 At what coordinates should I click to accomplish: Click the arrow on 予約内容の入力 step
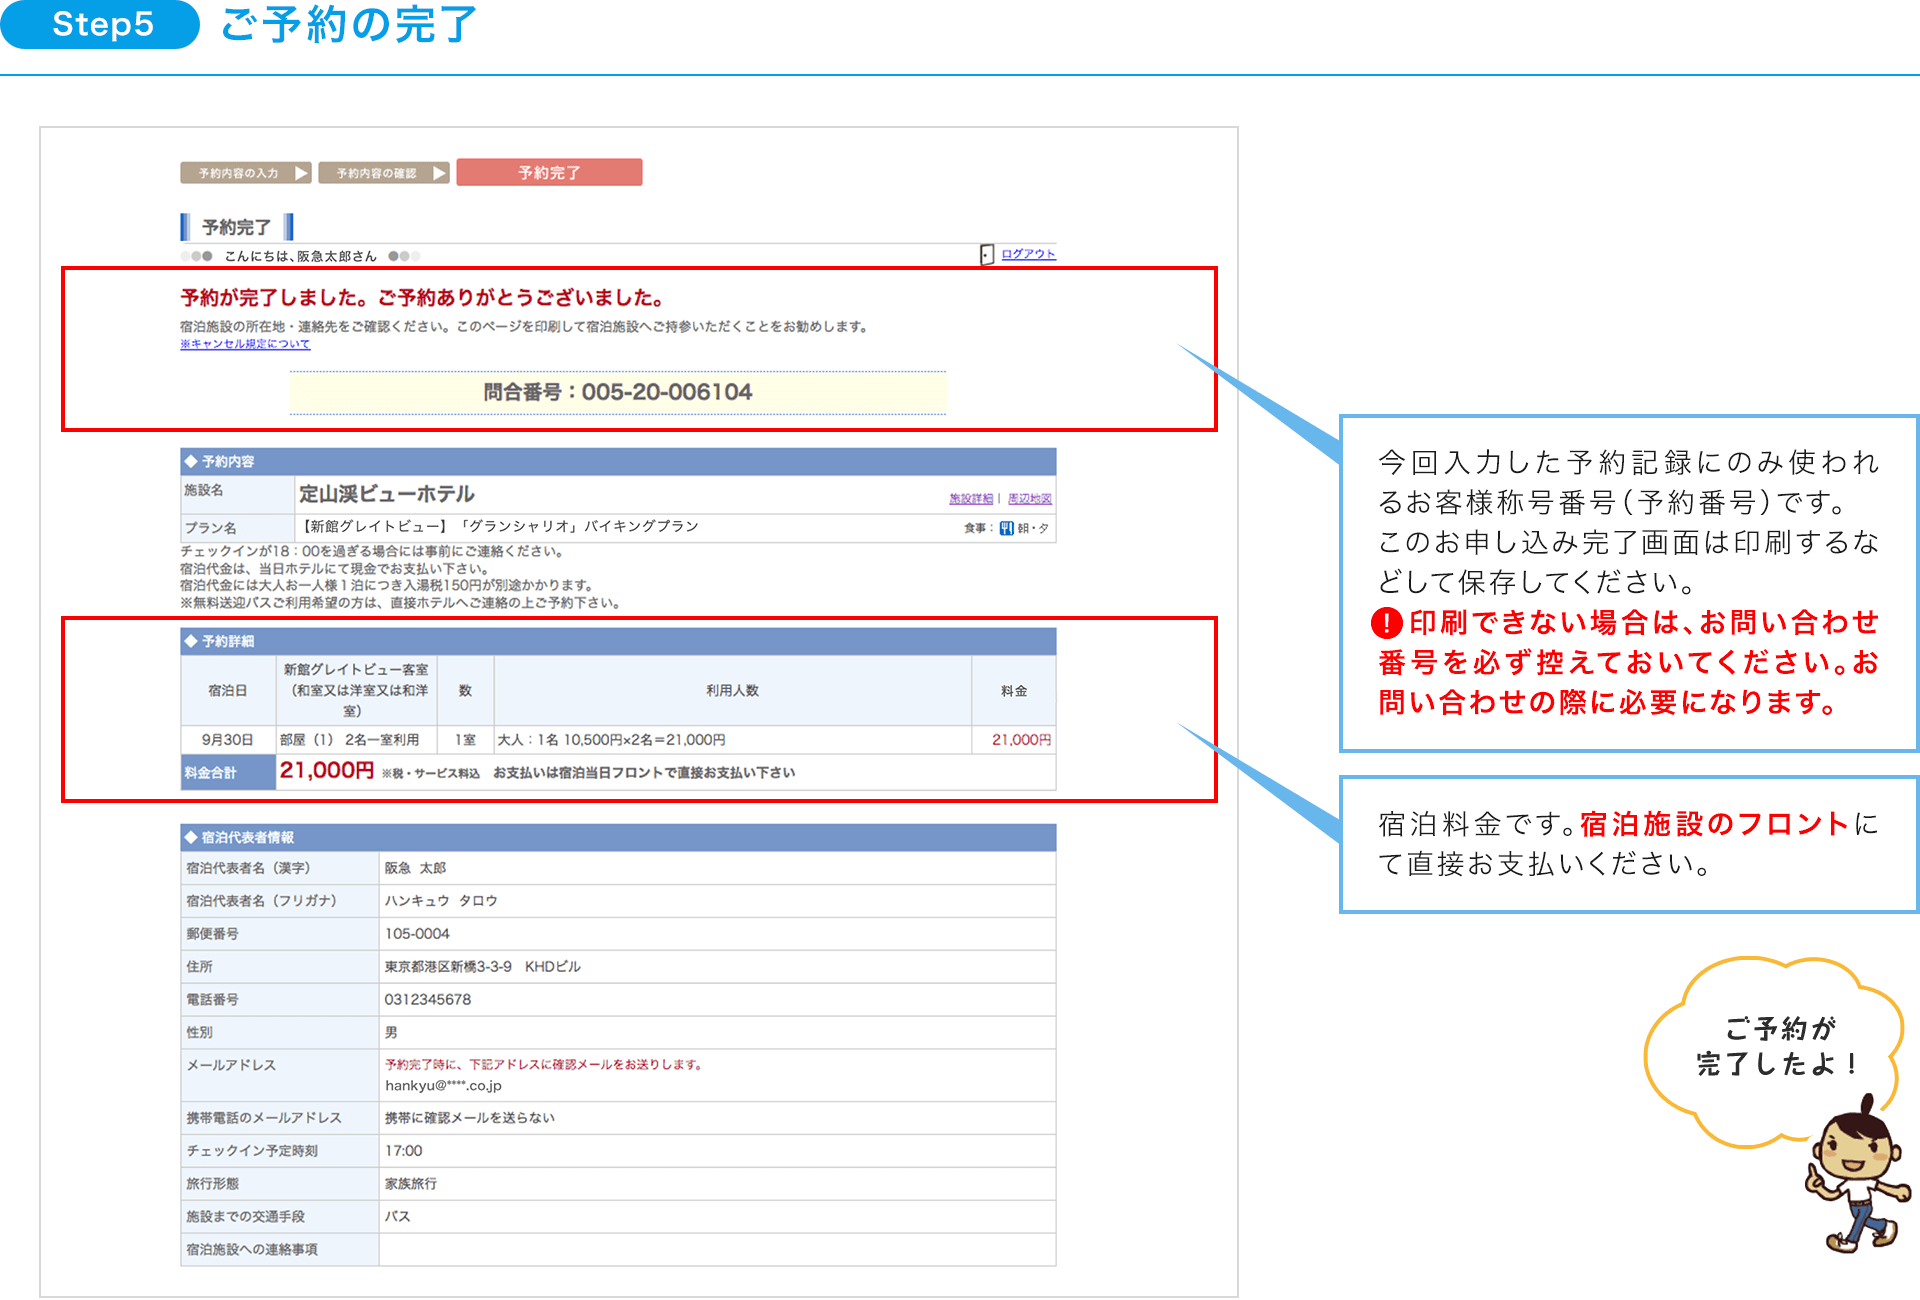pyautogui.click(x=301, y=173)
